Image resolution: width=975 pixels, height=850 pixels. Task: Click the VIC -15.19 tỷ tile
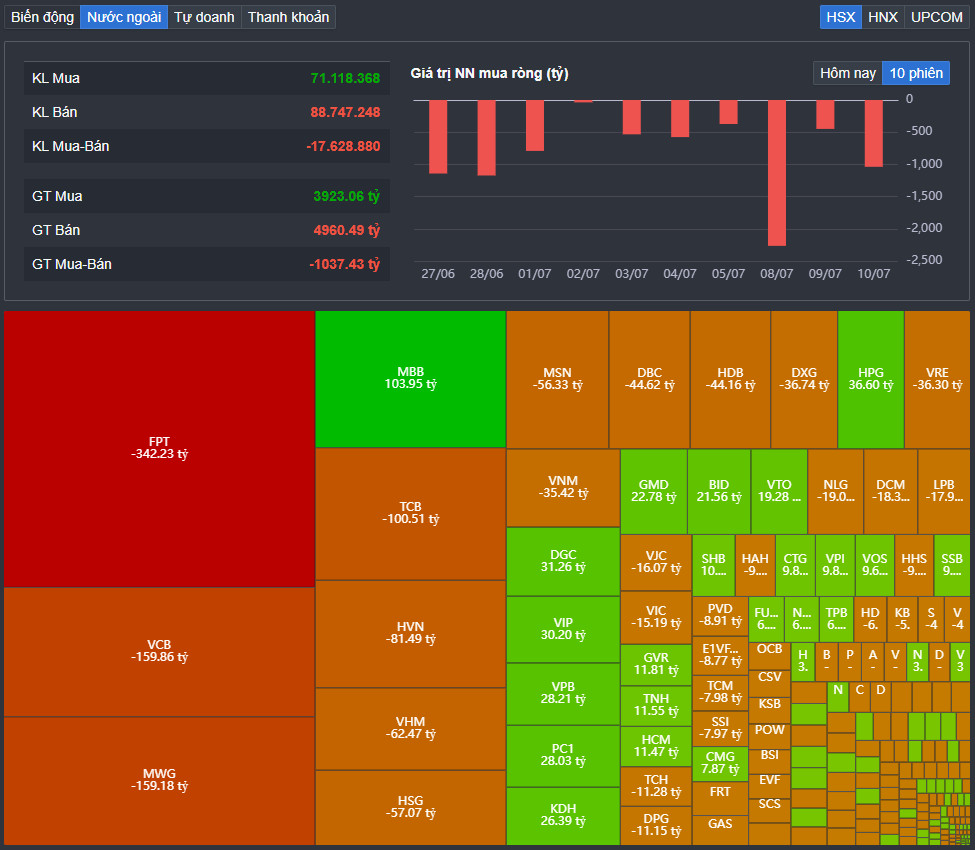(x=656, y=617)
